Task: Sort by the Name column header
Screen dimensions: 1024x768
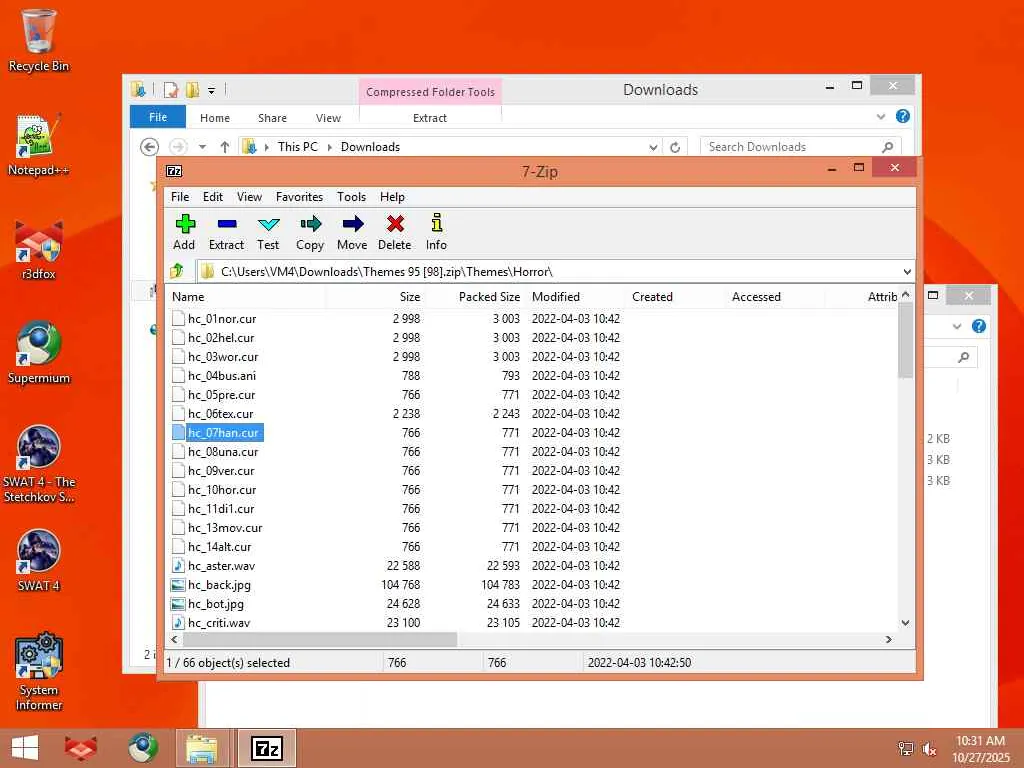Action: [246, 296]
